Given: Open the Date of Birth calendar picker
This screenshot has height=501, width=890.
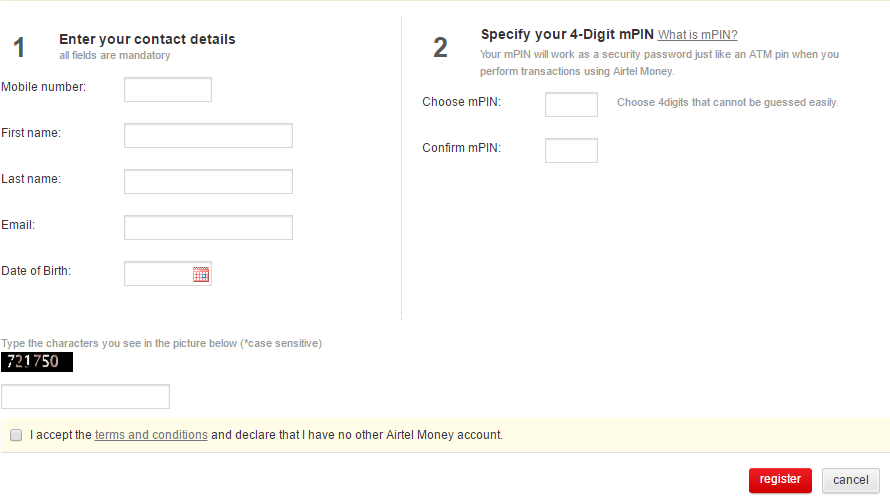Looking at the screenshot, I should (x=201, y=275).
